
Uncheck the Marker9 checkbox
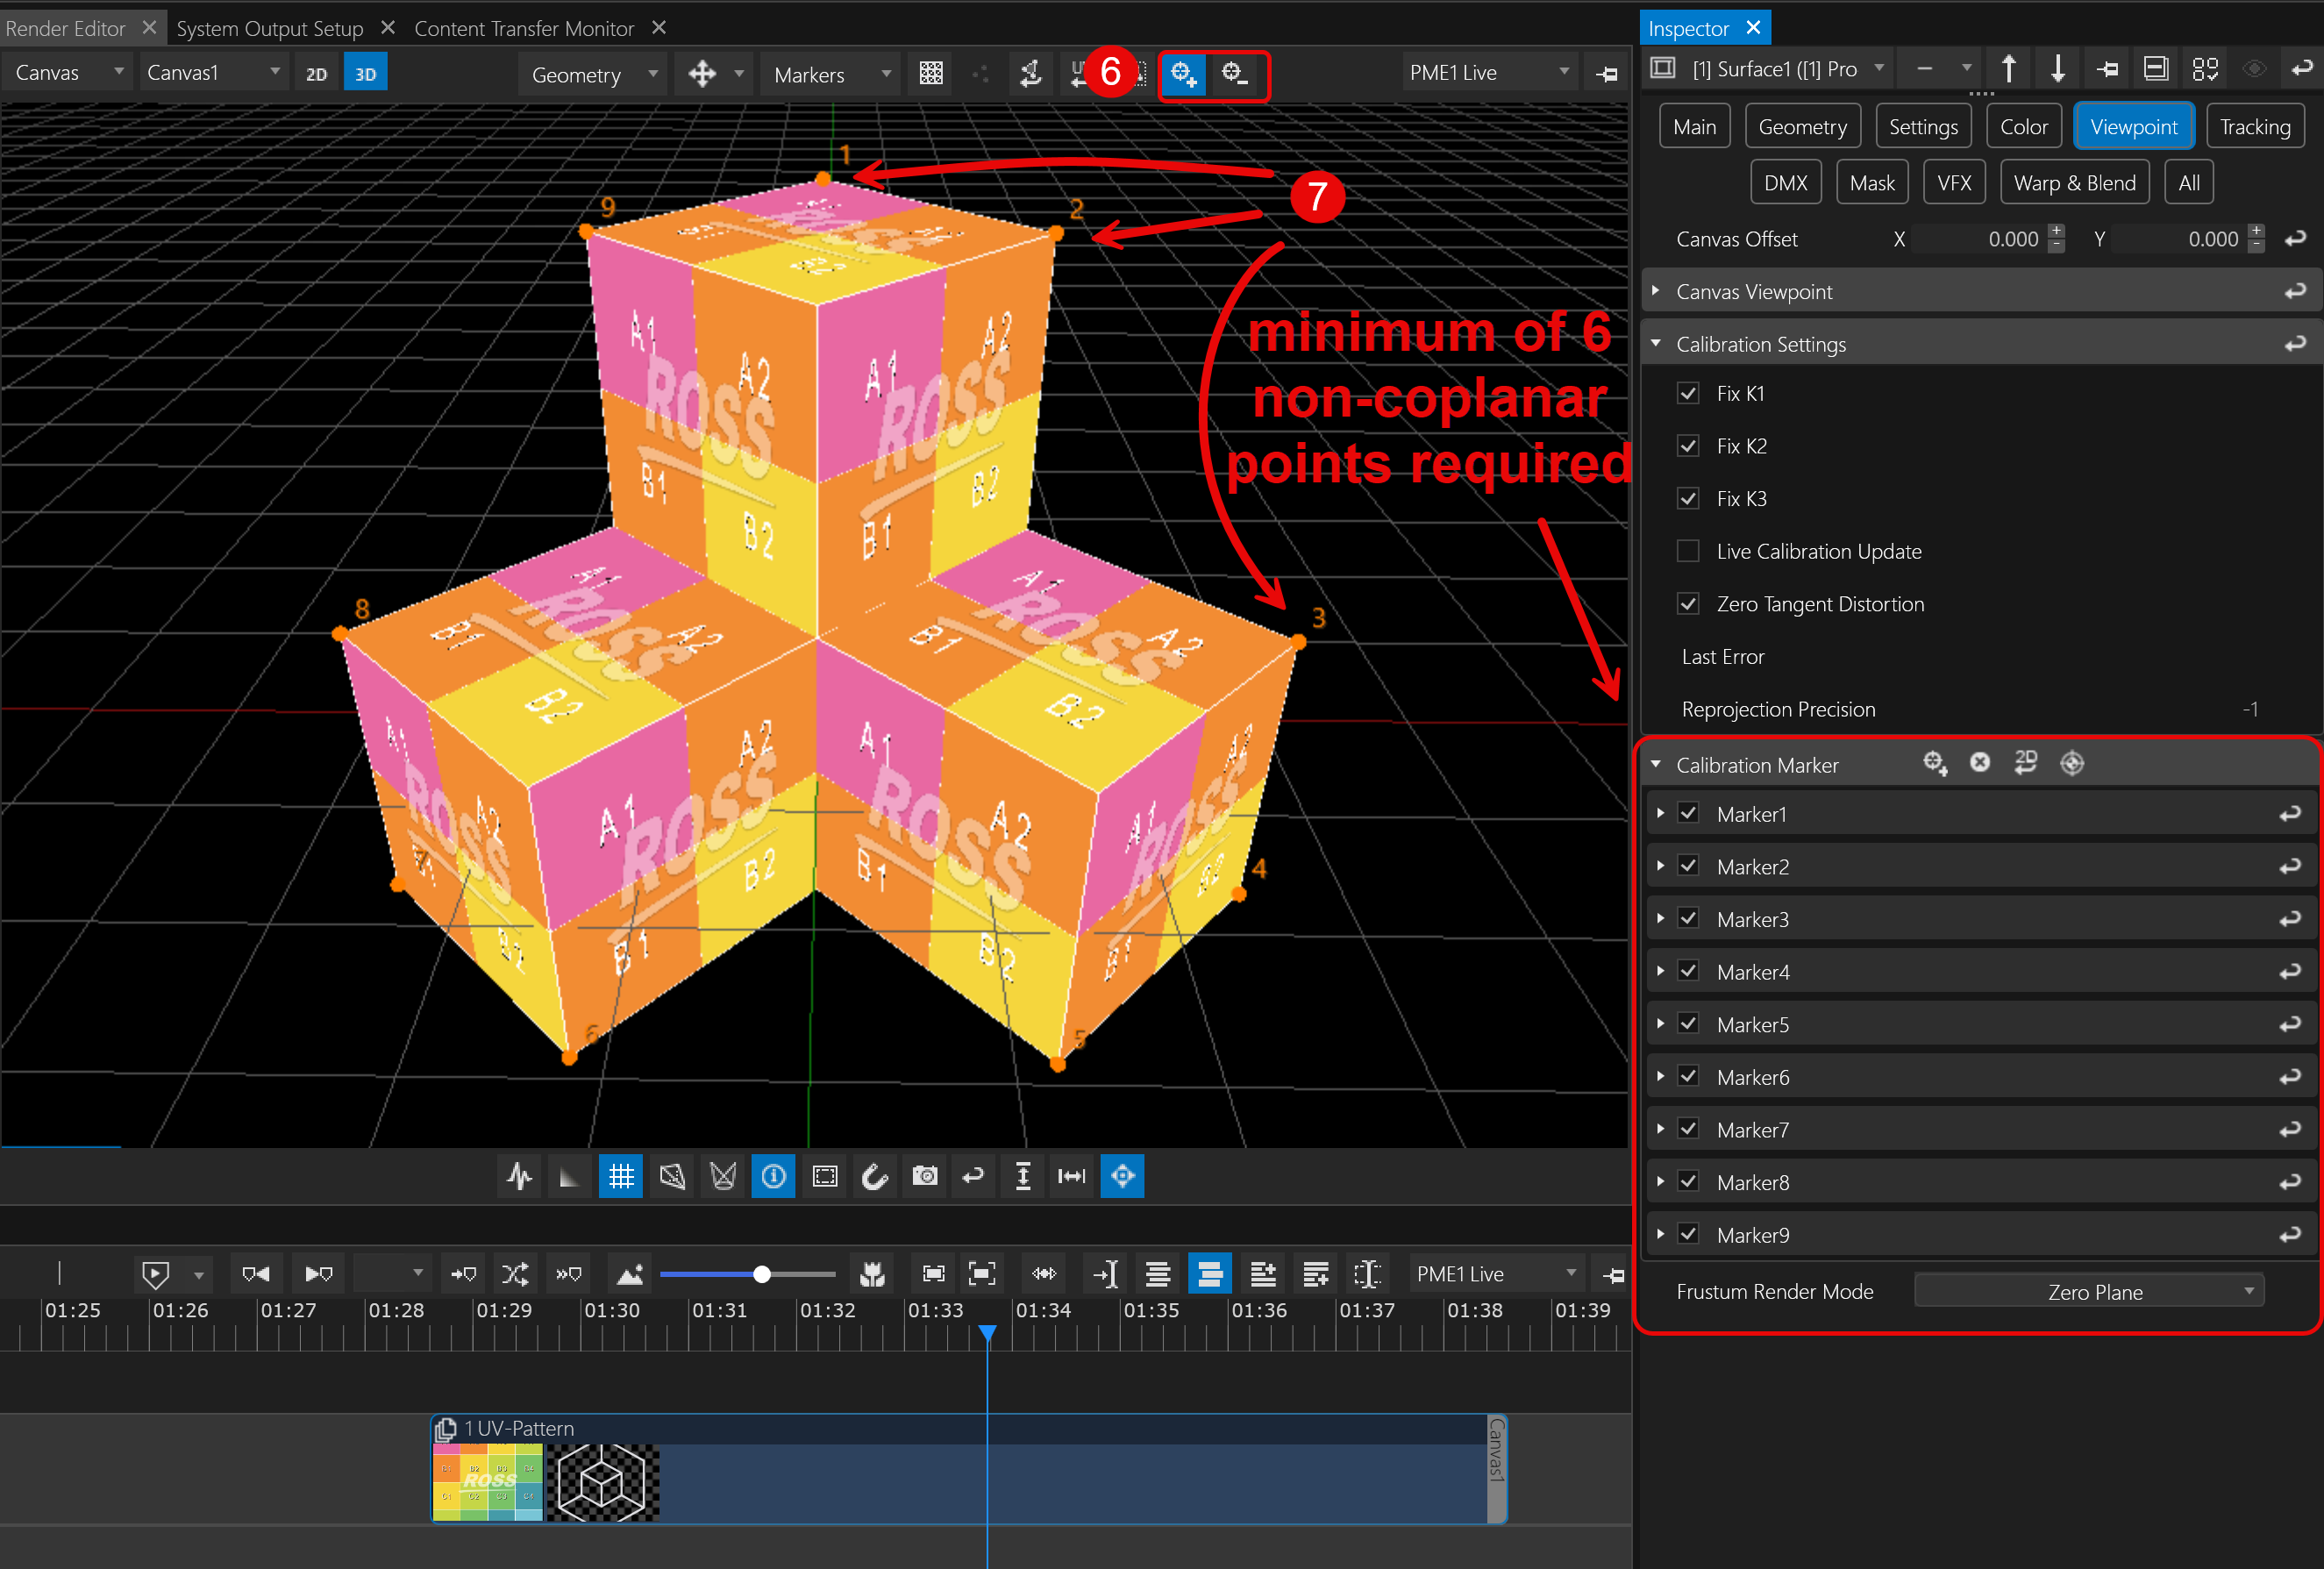1688,1234
